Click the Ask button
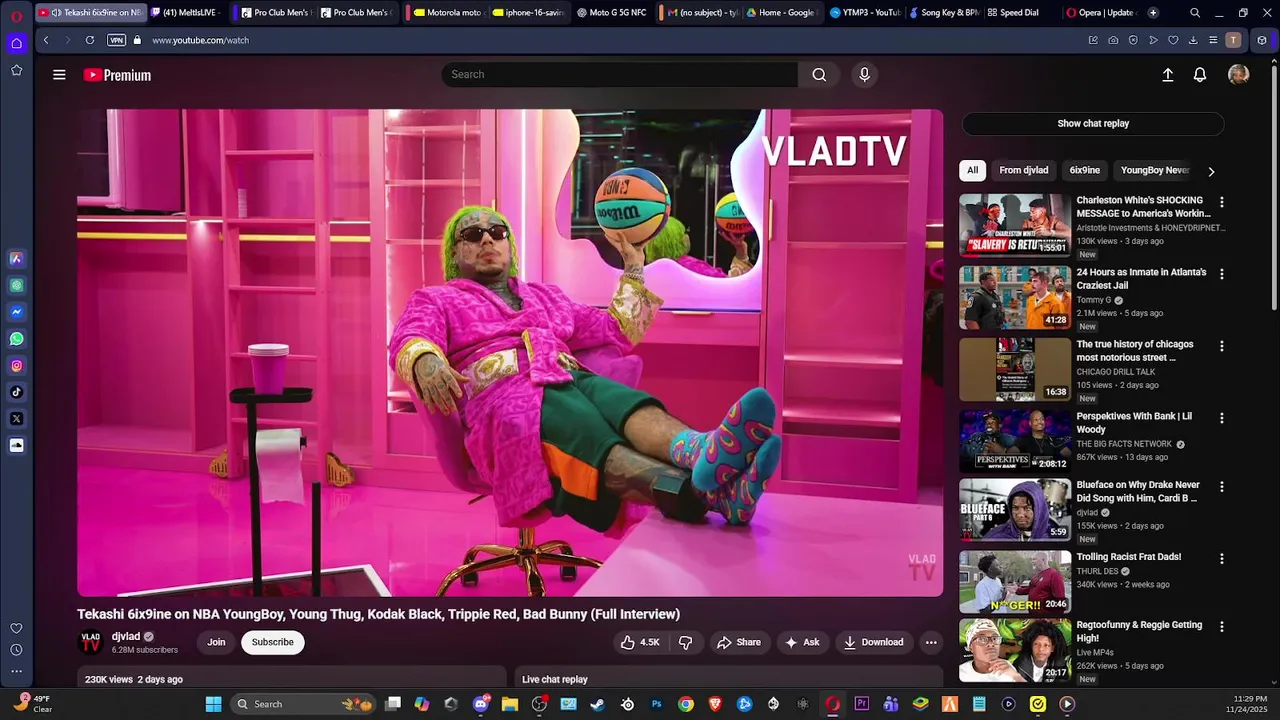Screen dimensions: 1280x720 pyautogui.click(x=802, y=642)
